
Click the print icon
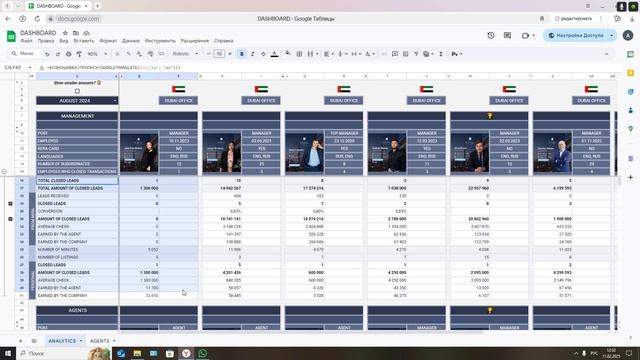coord(68,54)
